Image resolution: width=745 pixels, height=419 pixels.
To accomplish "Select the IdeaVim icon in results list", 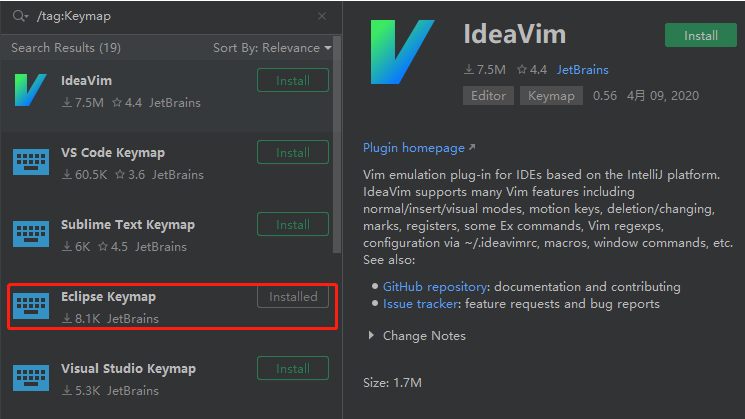I will pyautogui.click(x=31, y=90).
